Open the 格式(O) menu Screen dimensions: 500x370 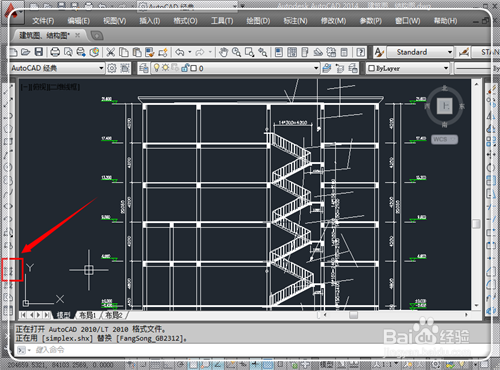coord(185,21)
